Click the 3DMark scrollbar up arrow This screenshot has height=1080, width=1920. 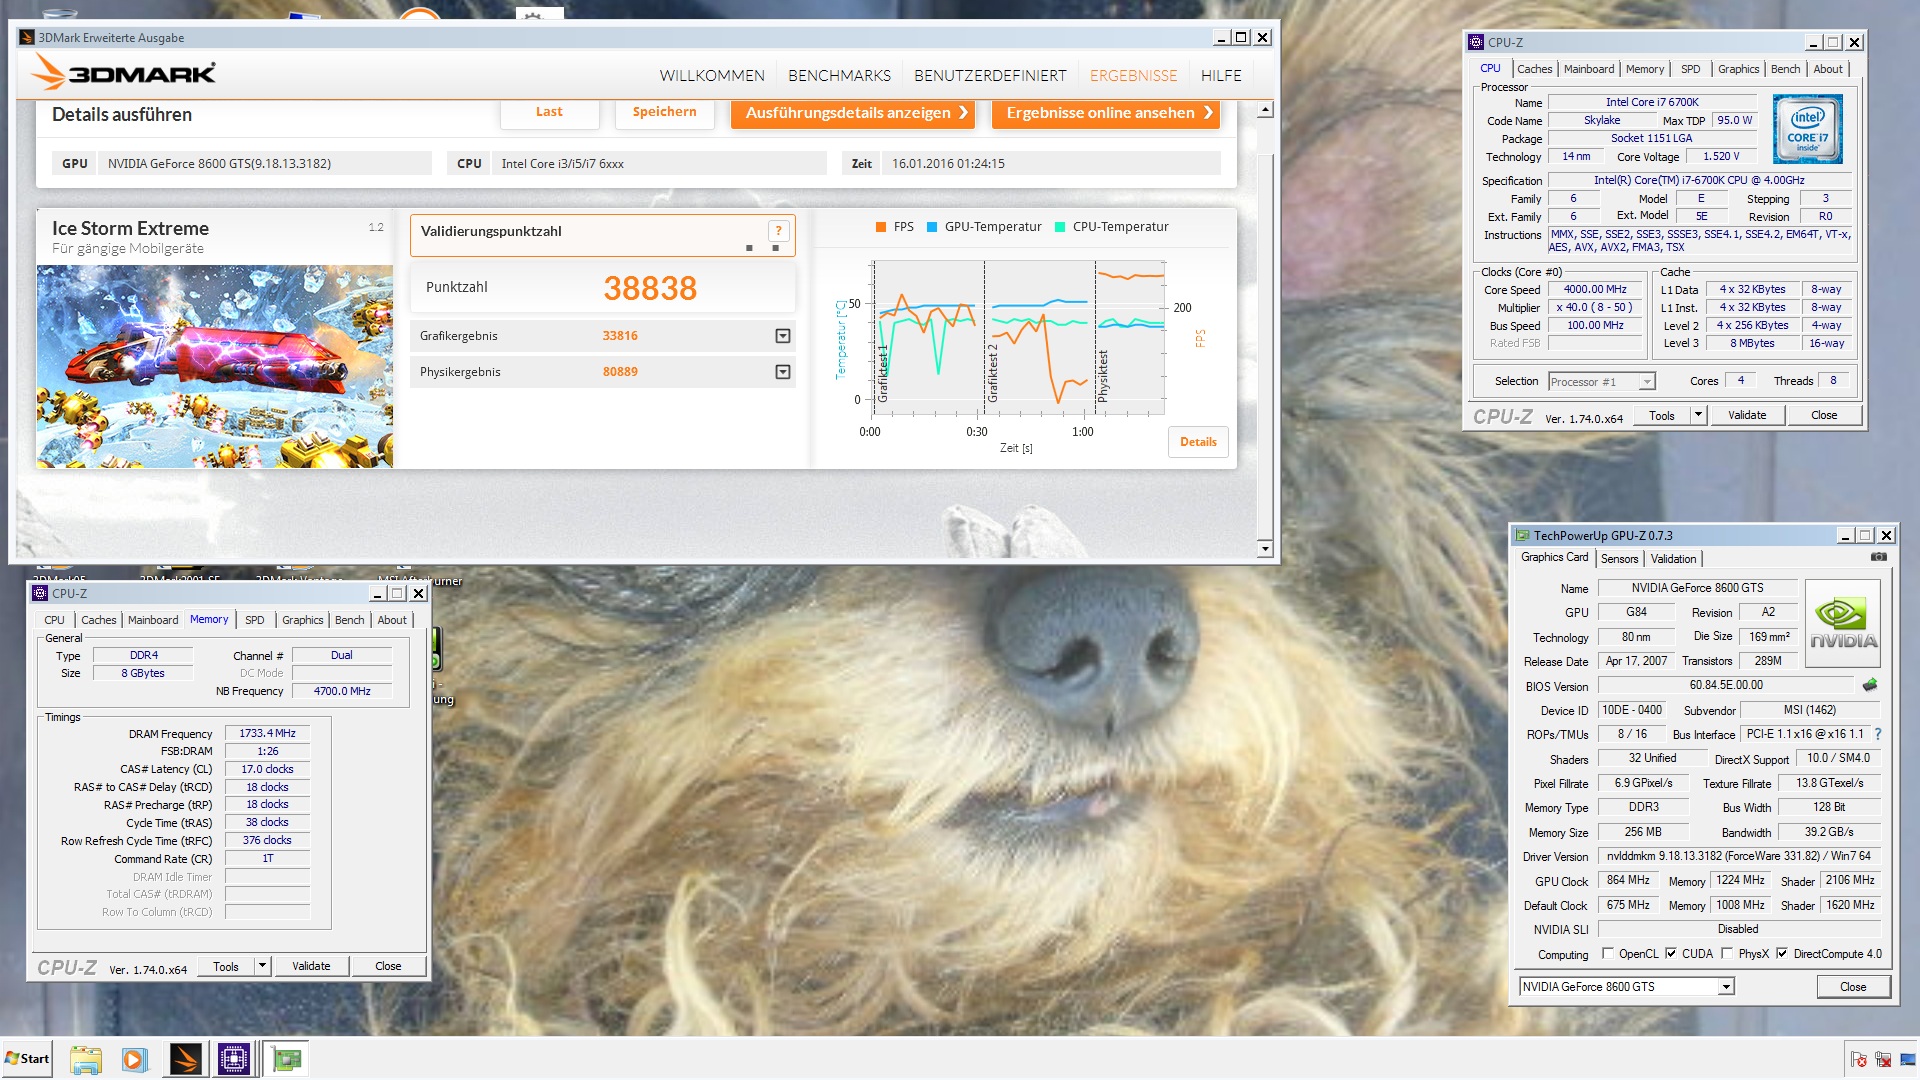pyautogui.click(x=1265, y=110)
